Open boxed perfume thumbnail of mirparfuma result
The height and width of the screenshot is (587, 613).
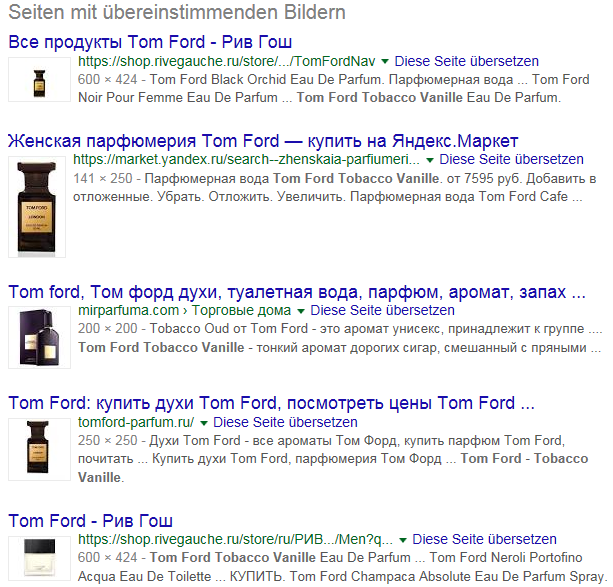coord(39,337)
